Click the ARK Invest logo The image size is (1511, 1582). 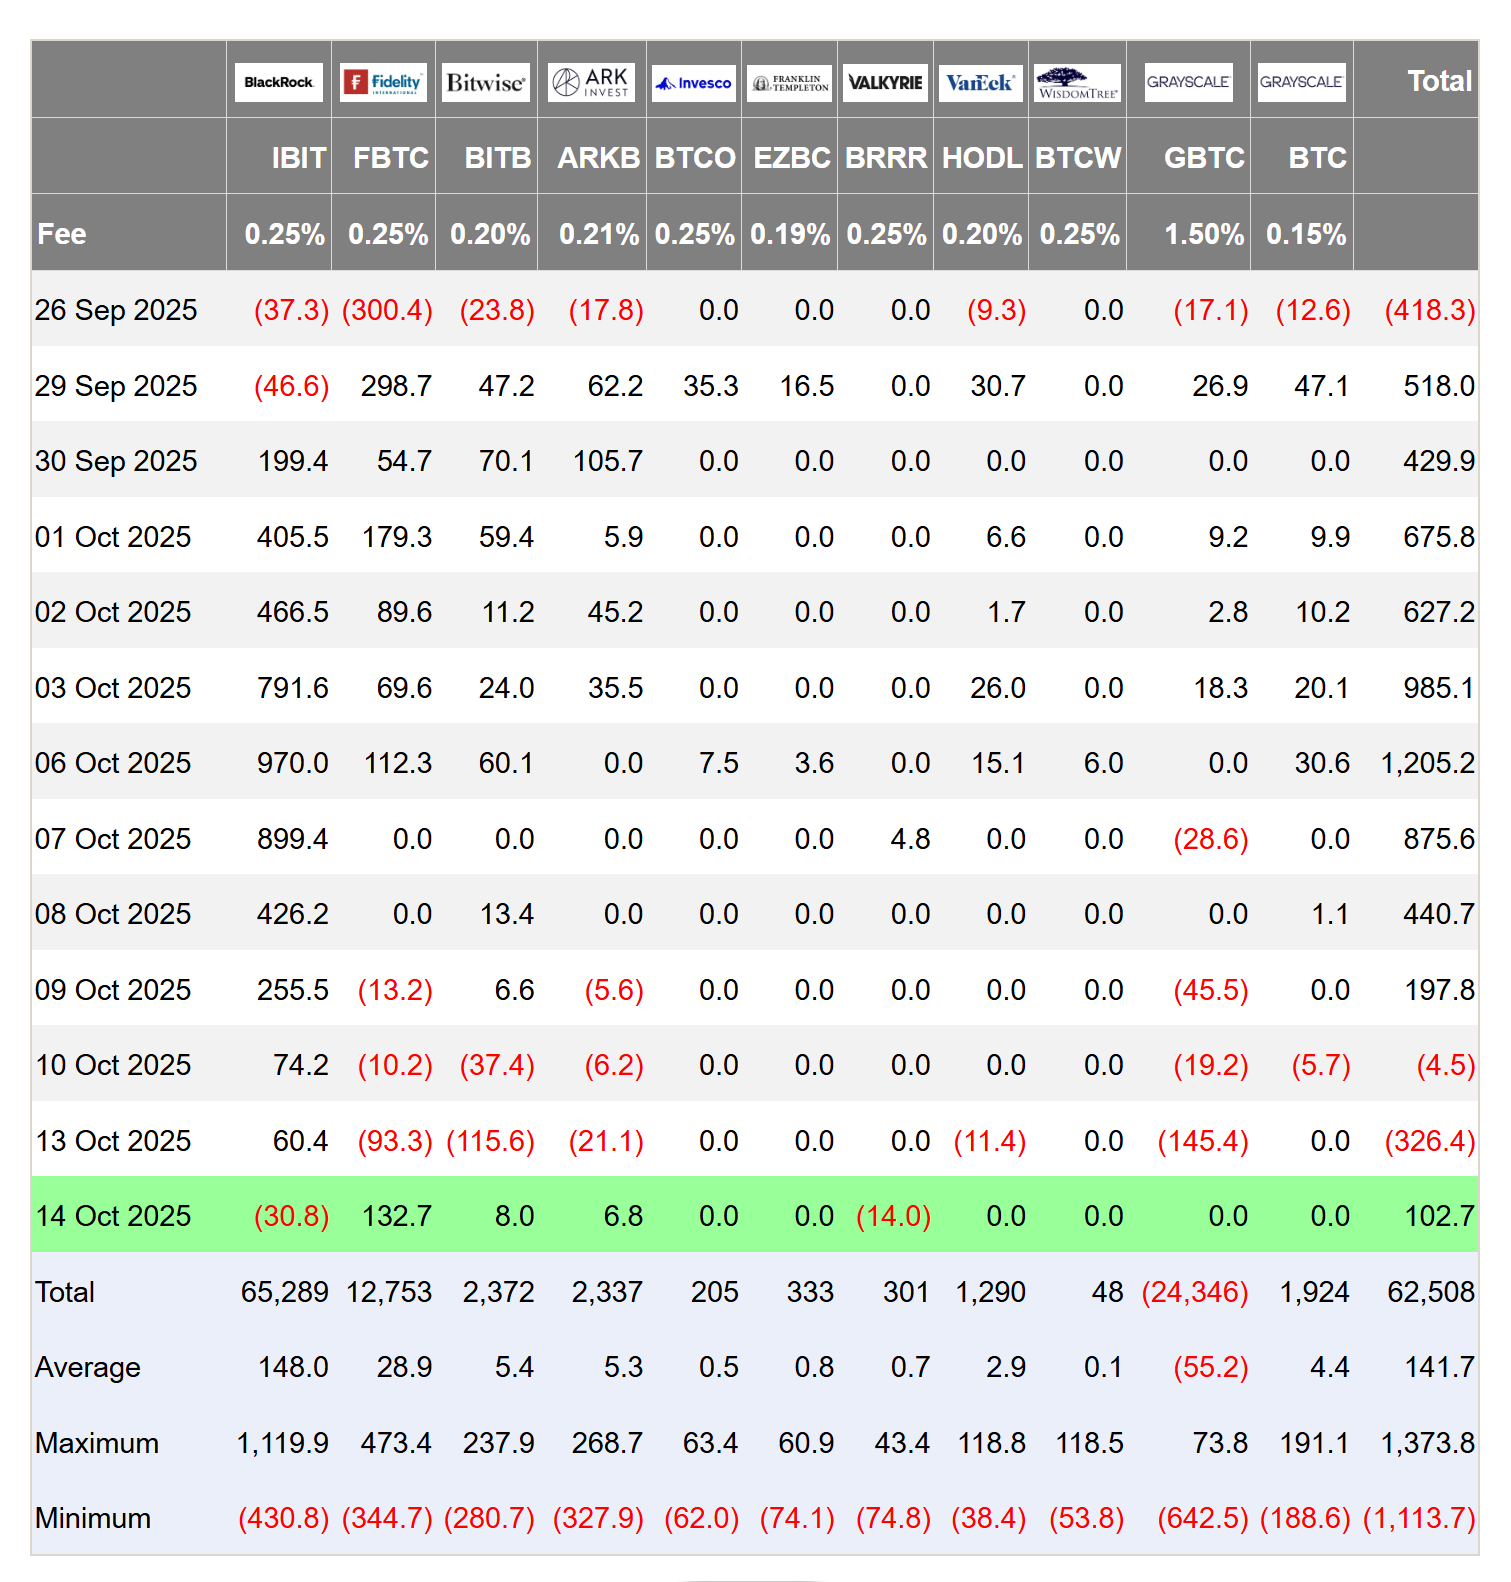point(592,82)
